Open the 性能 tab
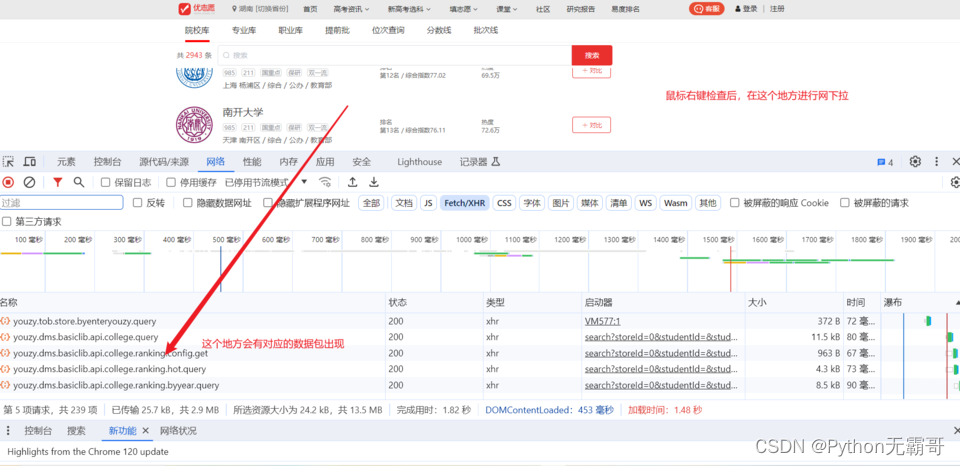Screen dimensions: 960x466 pos(252,162)
